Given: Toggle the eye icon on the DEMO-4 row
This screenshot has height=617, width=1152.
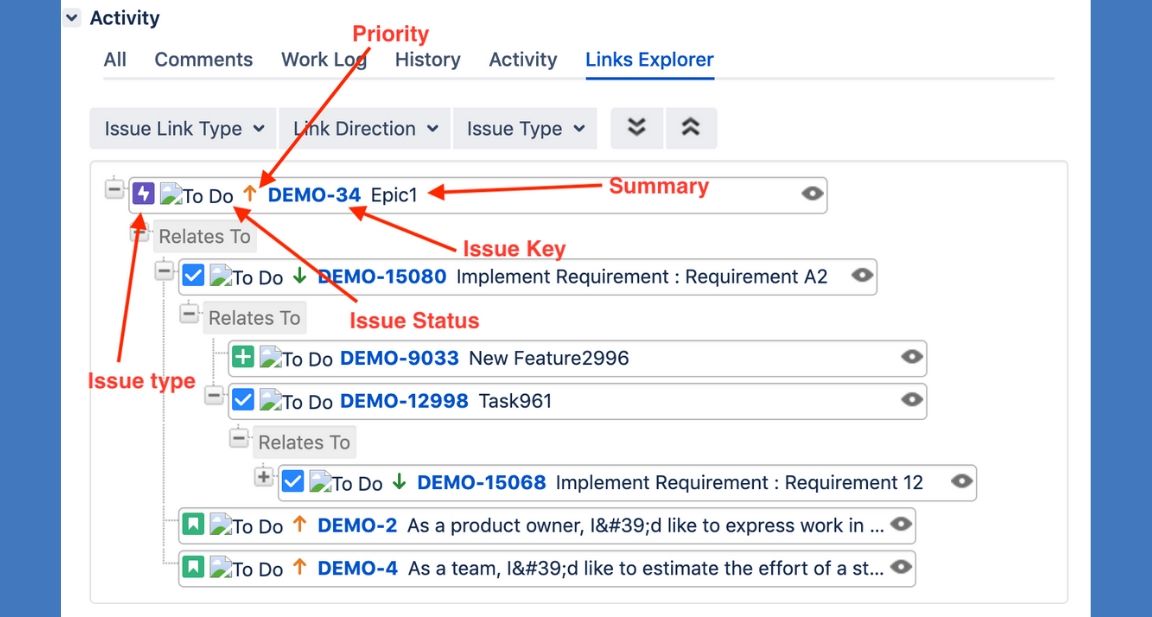Looking at the screenshot, I should click(x=901, y=567).
